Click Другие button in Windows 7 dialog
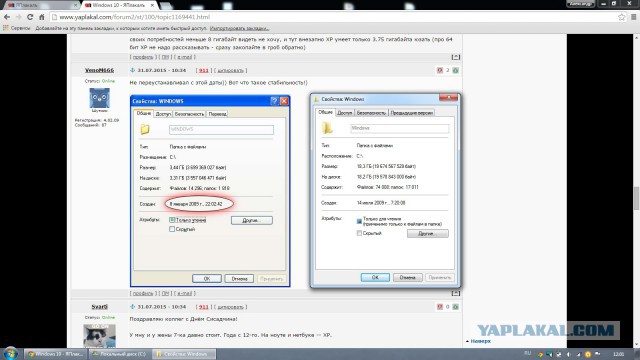The height and width of the screenshot is (360, 640). tap(427, 233)
